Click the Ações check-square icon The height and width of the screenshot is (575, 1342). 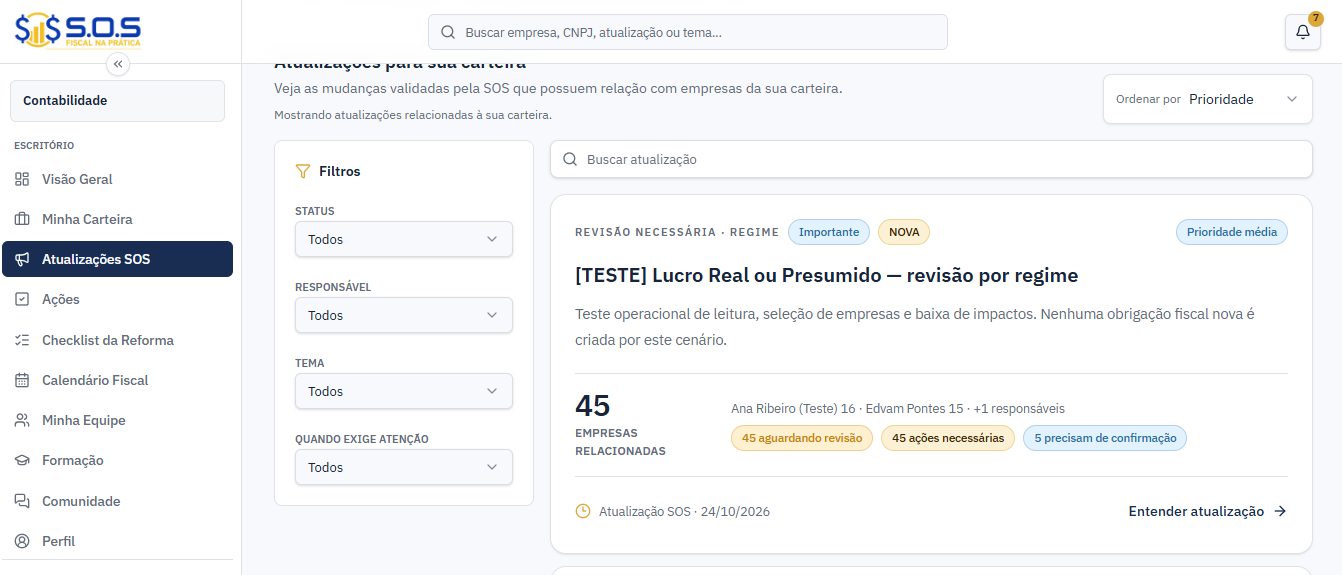[22, 299]
